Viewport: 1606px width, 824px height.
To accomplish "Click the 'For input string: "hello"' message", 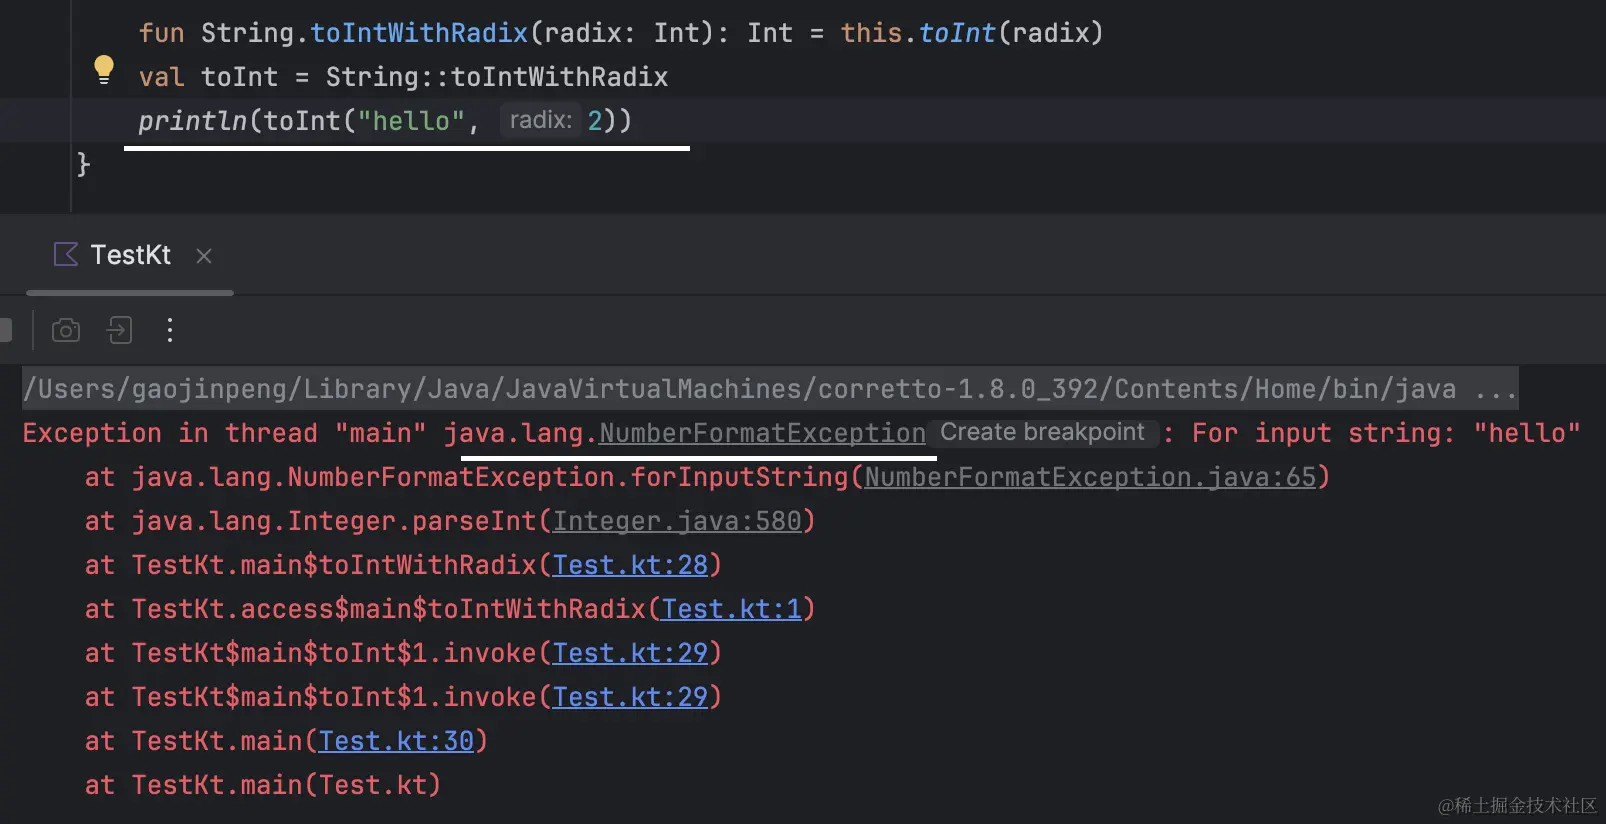I will tap(1386, 433).
